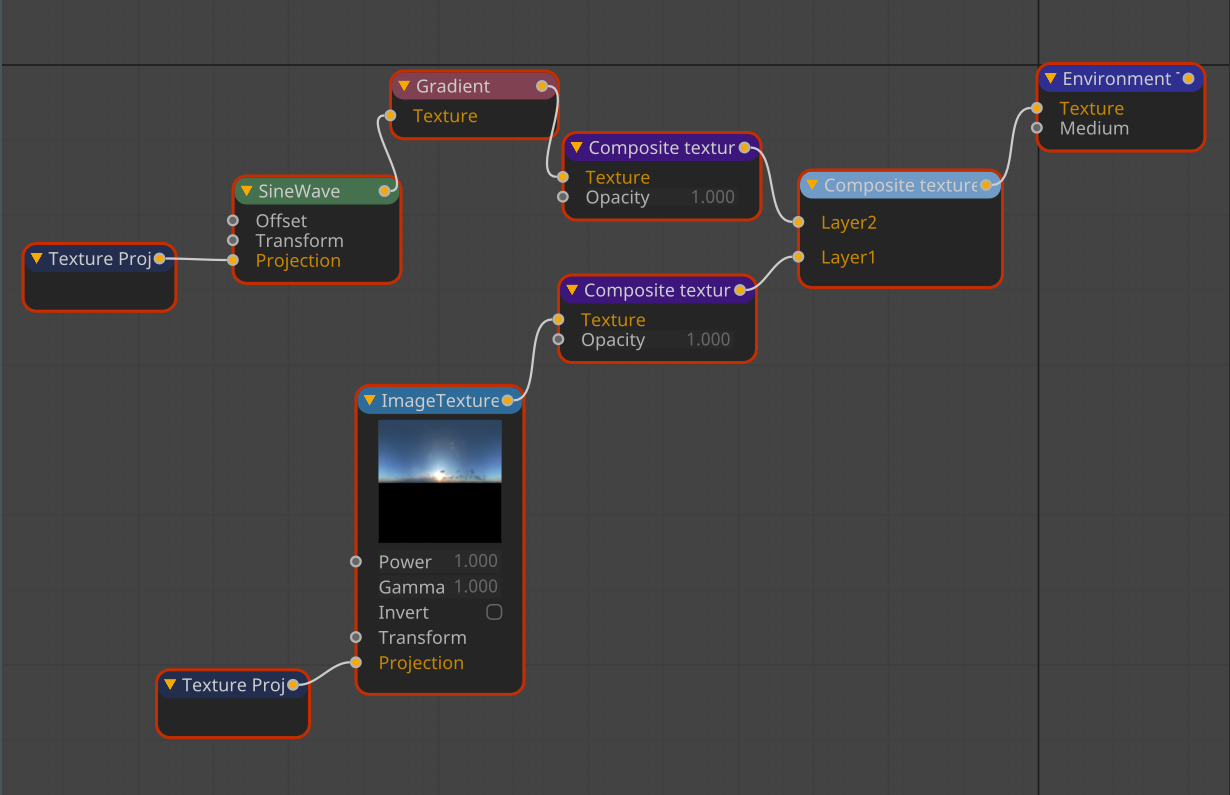Click the Layer2 input pin
Screen dimensions: 1230x795
click(x=798, y=222)
